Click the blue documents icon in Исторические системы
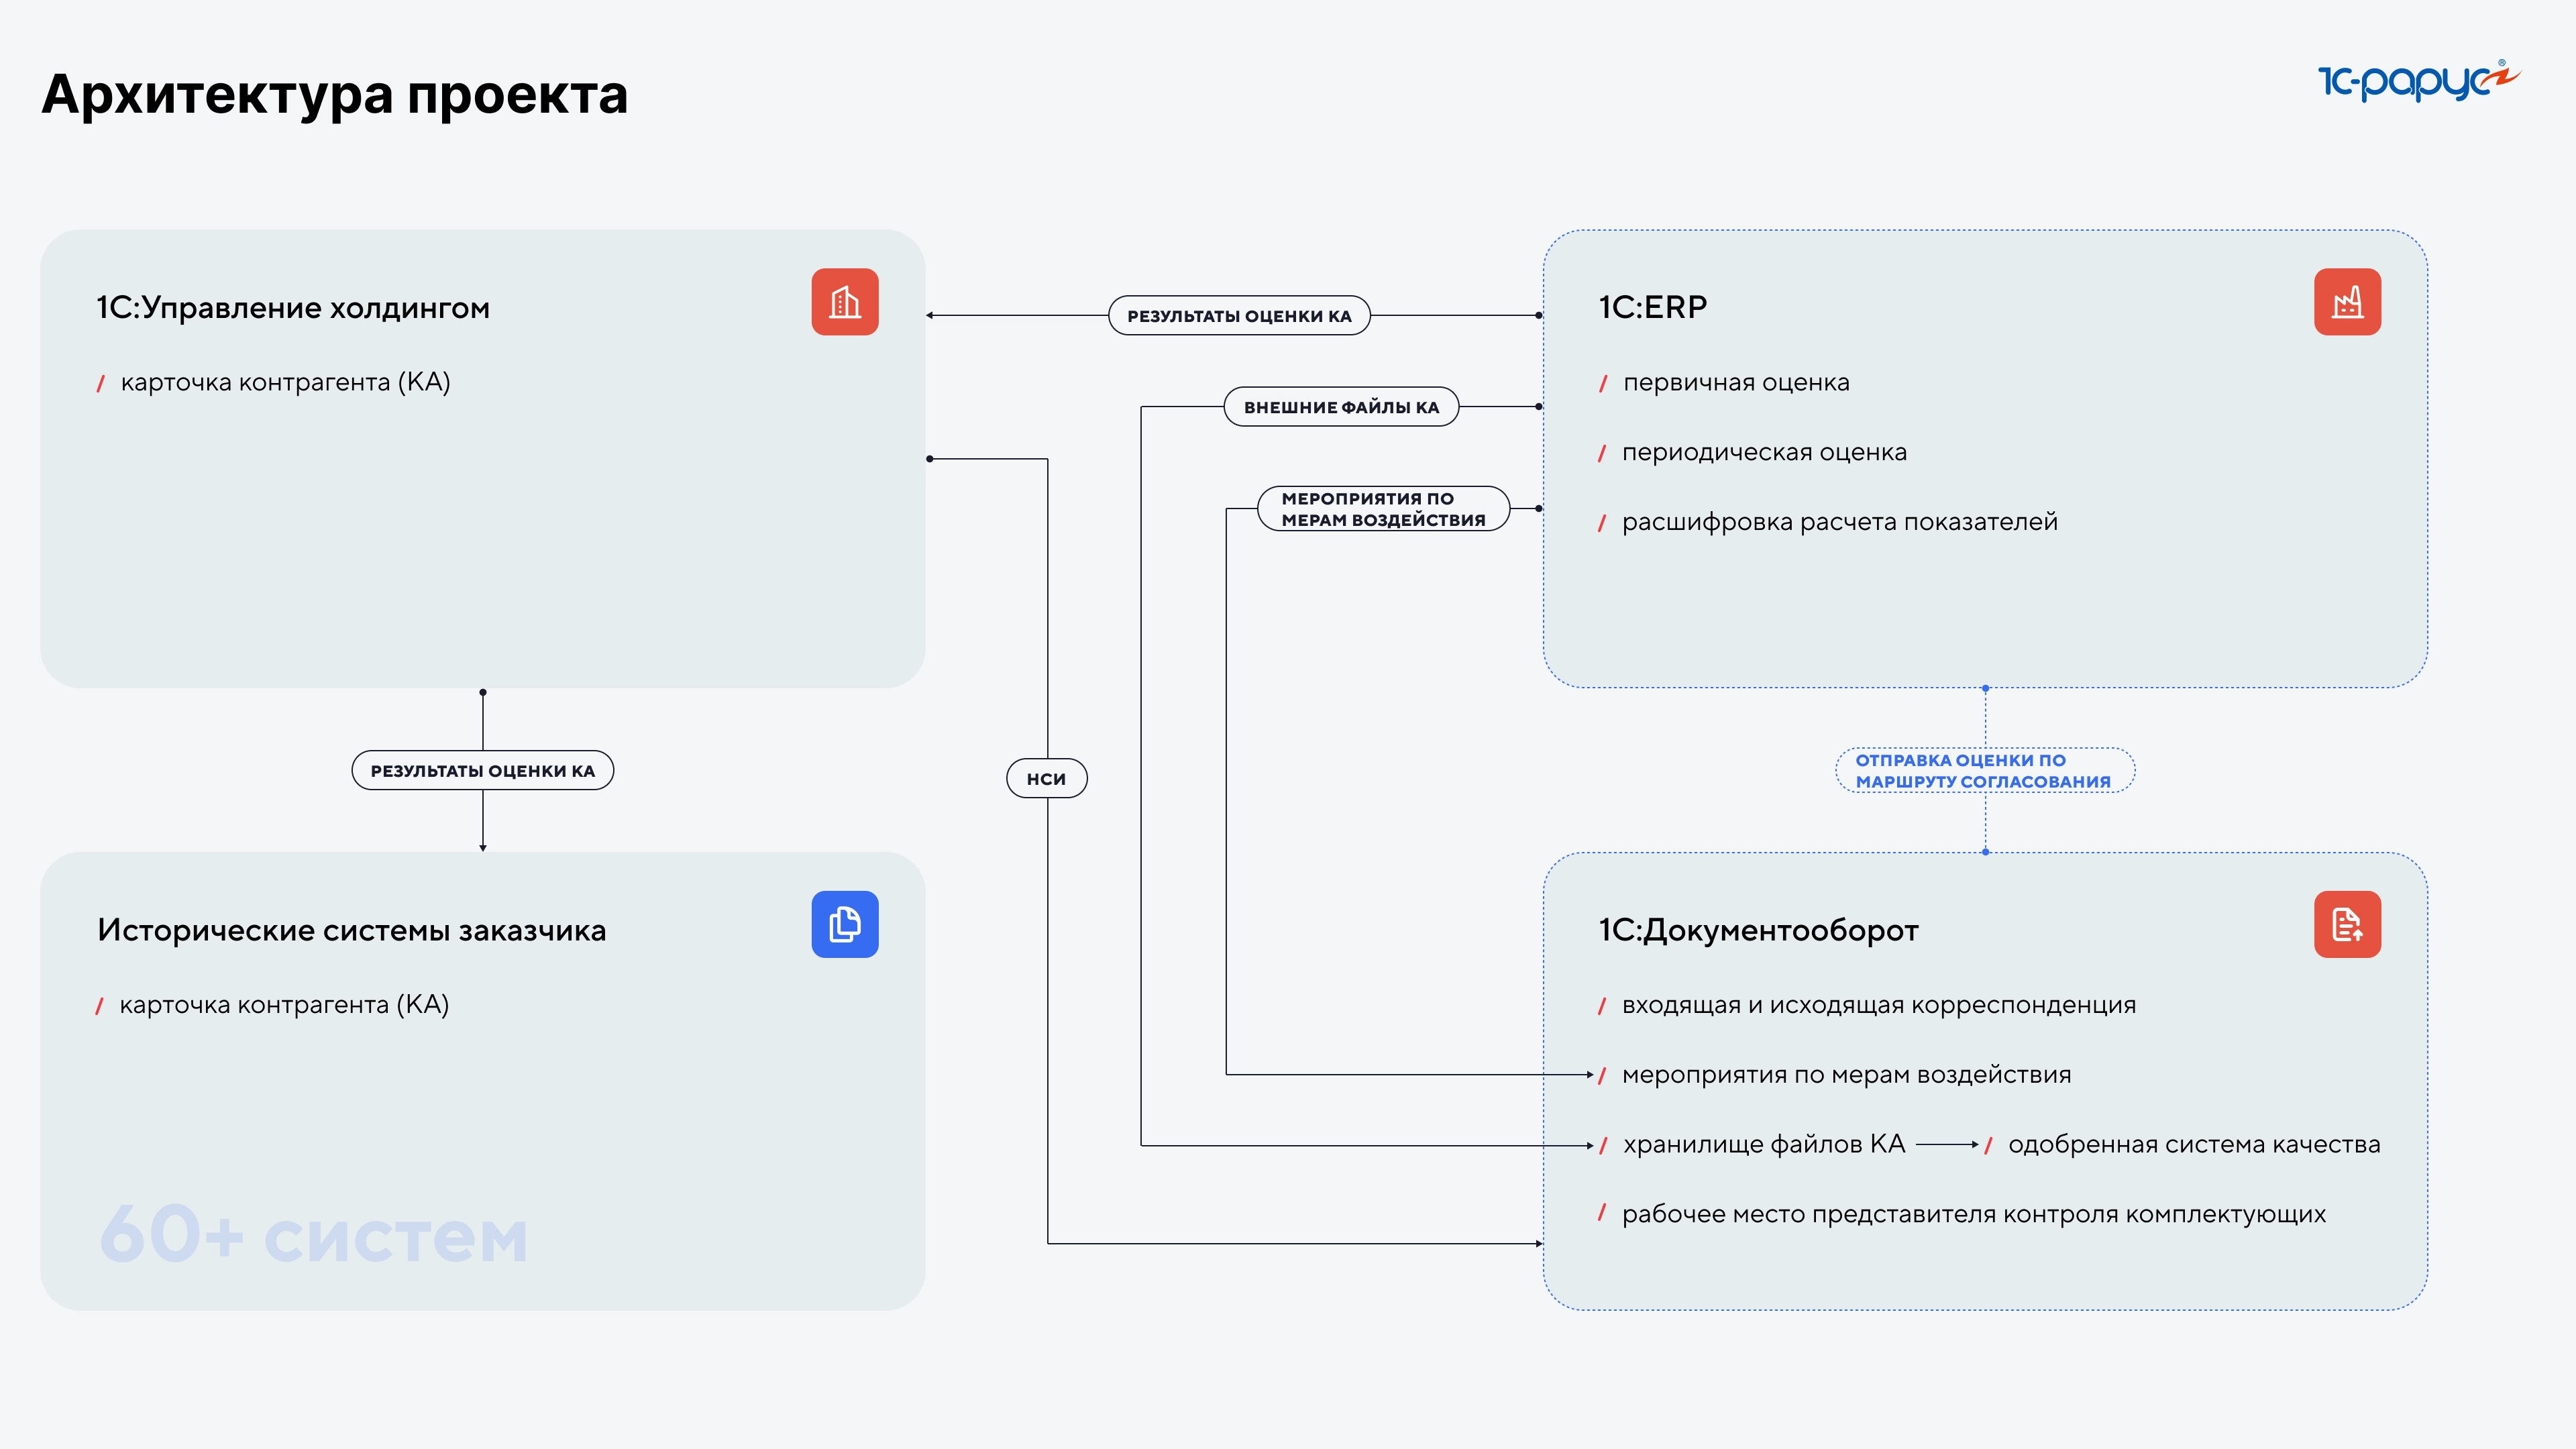The width and height of the screenshot is (2576, 1449). (844, 924)
